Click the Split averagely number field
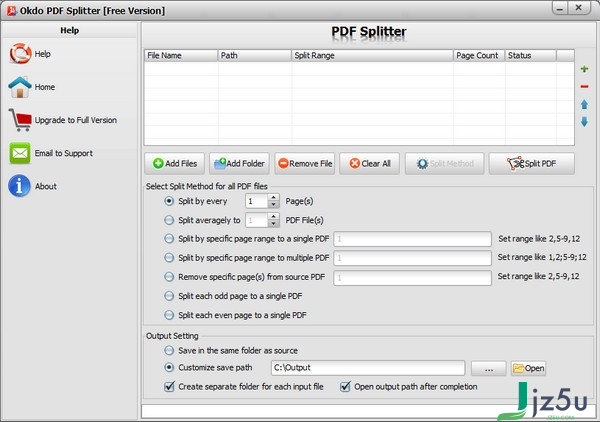 [256, 220]
